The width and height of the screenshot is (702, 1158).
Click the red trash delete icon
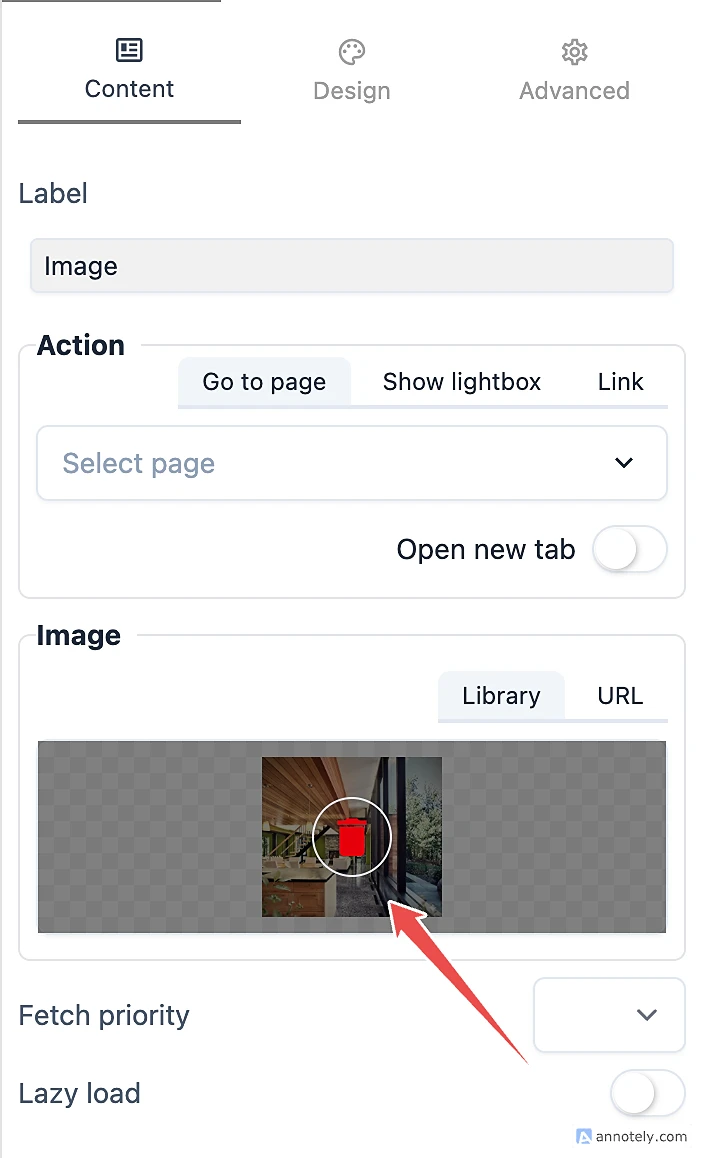pyautogui.click(x=351, y=837)
